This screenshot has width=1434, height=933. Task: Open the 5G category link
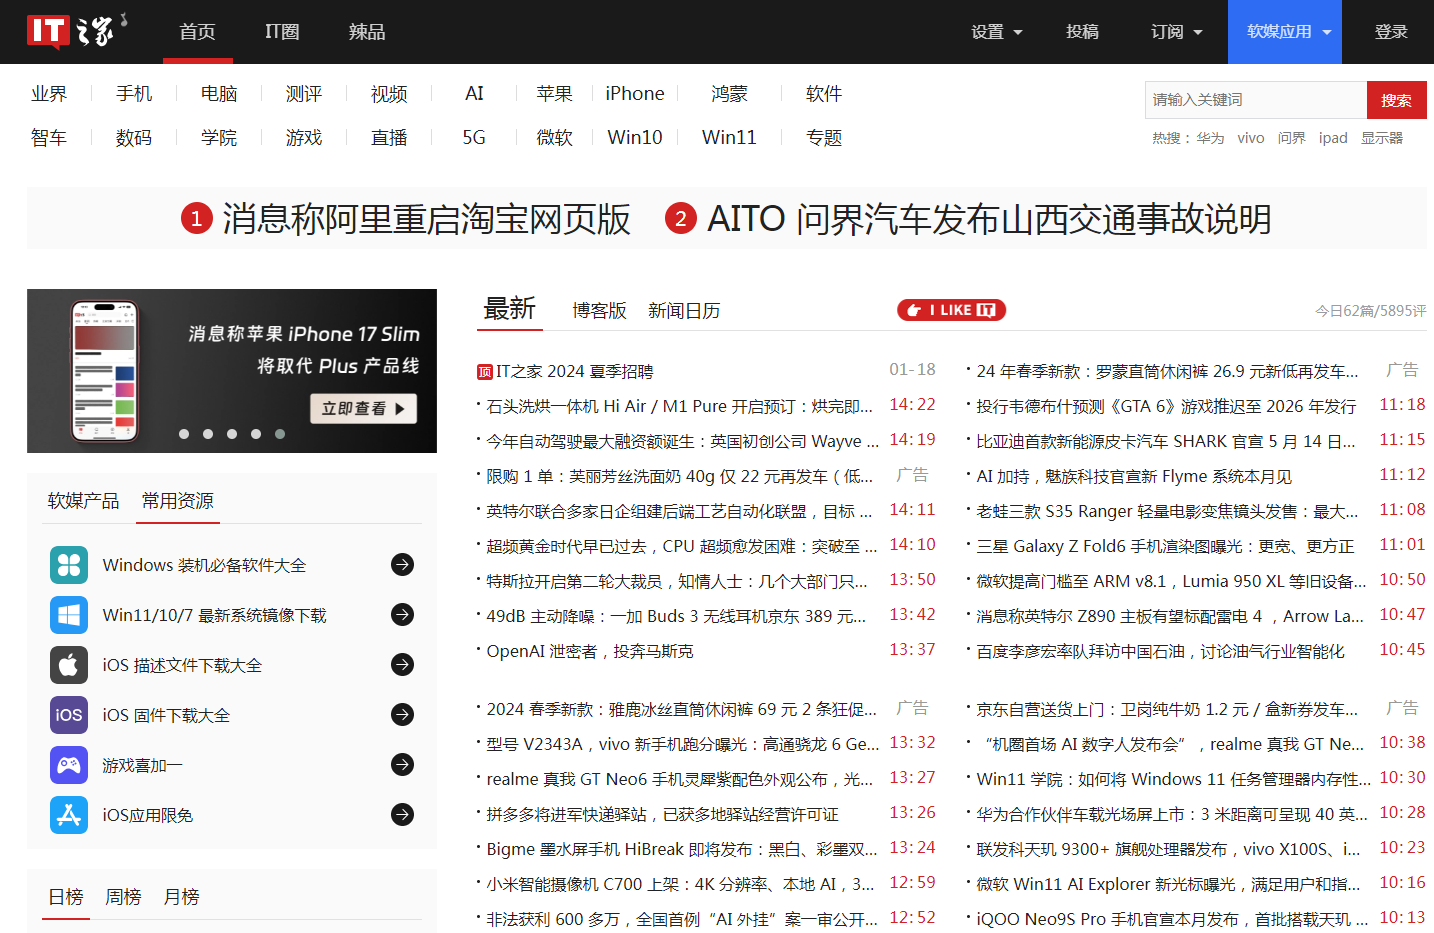(x=474, y=138)
